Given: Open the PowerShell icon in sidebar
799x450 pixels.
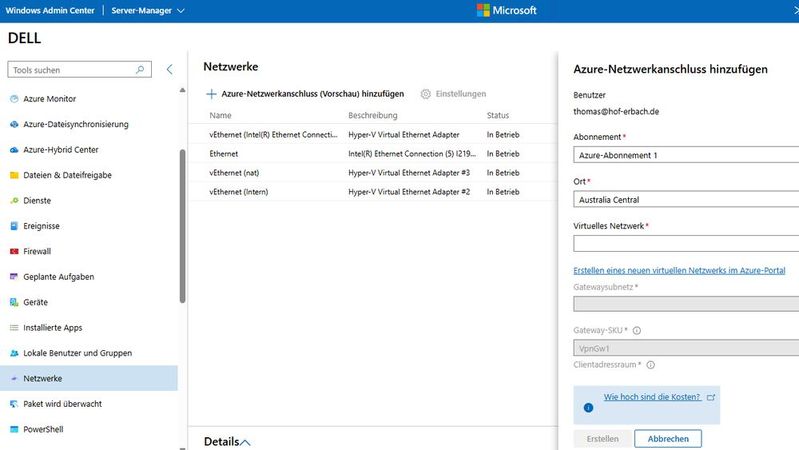Looking at the screenshot, I should pos(14,429).
